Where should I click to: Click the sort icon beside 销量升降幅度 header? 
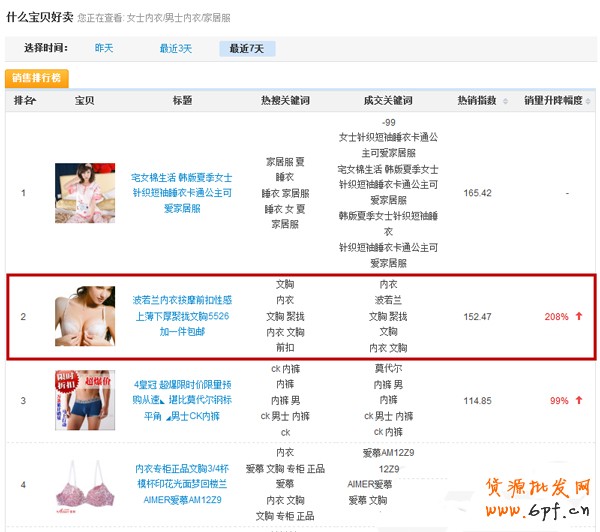(x=588, y=101)
